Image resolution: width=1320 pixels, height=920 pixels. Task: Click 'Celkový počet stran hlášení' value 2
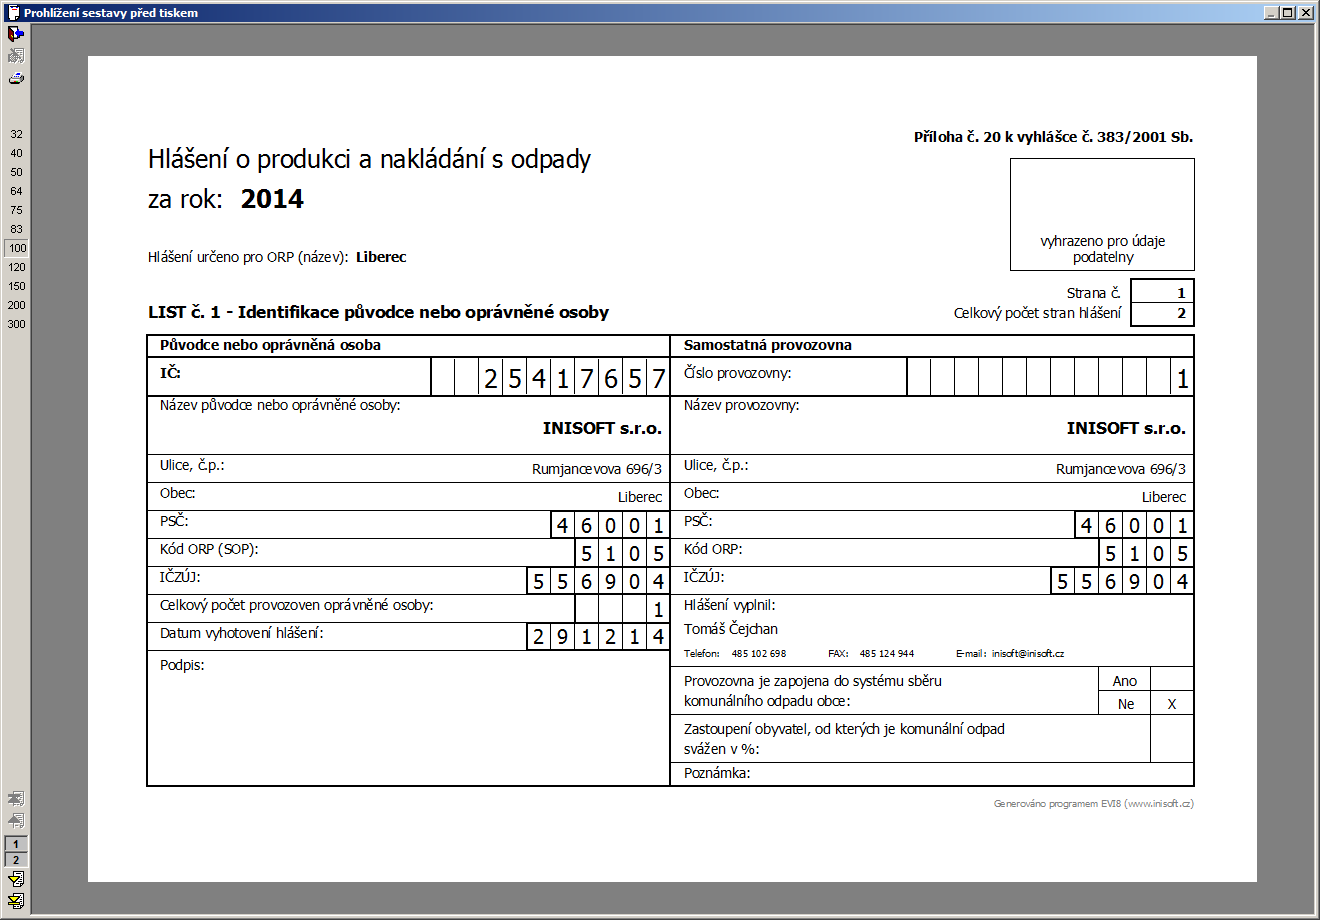coord(1162,314)
